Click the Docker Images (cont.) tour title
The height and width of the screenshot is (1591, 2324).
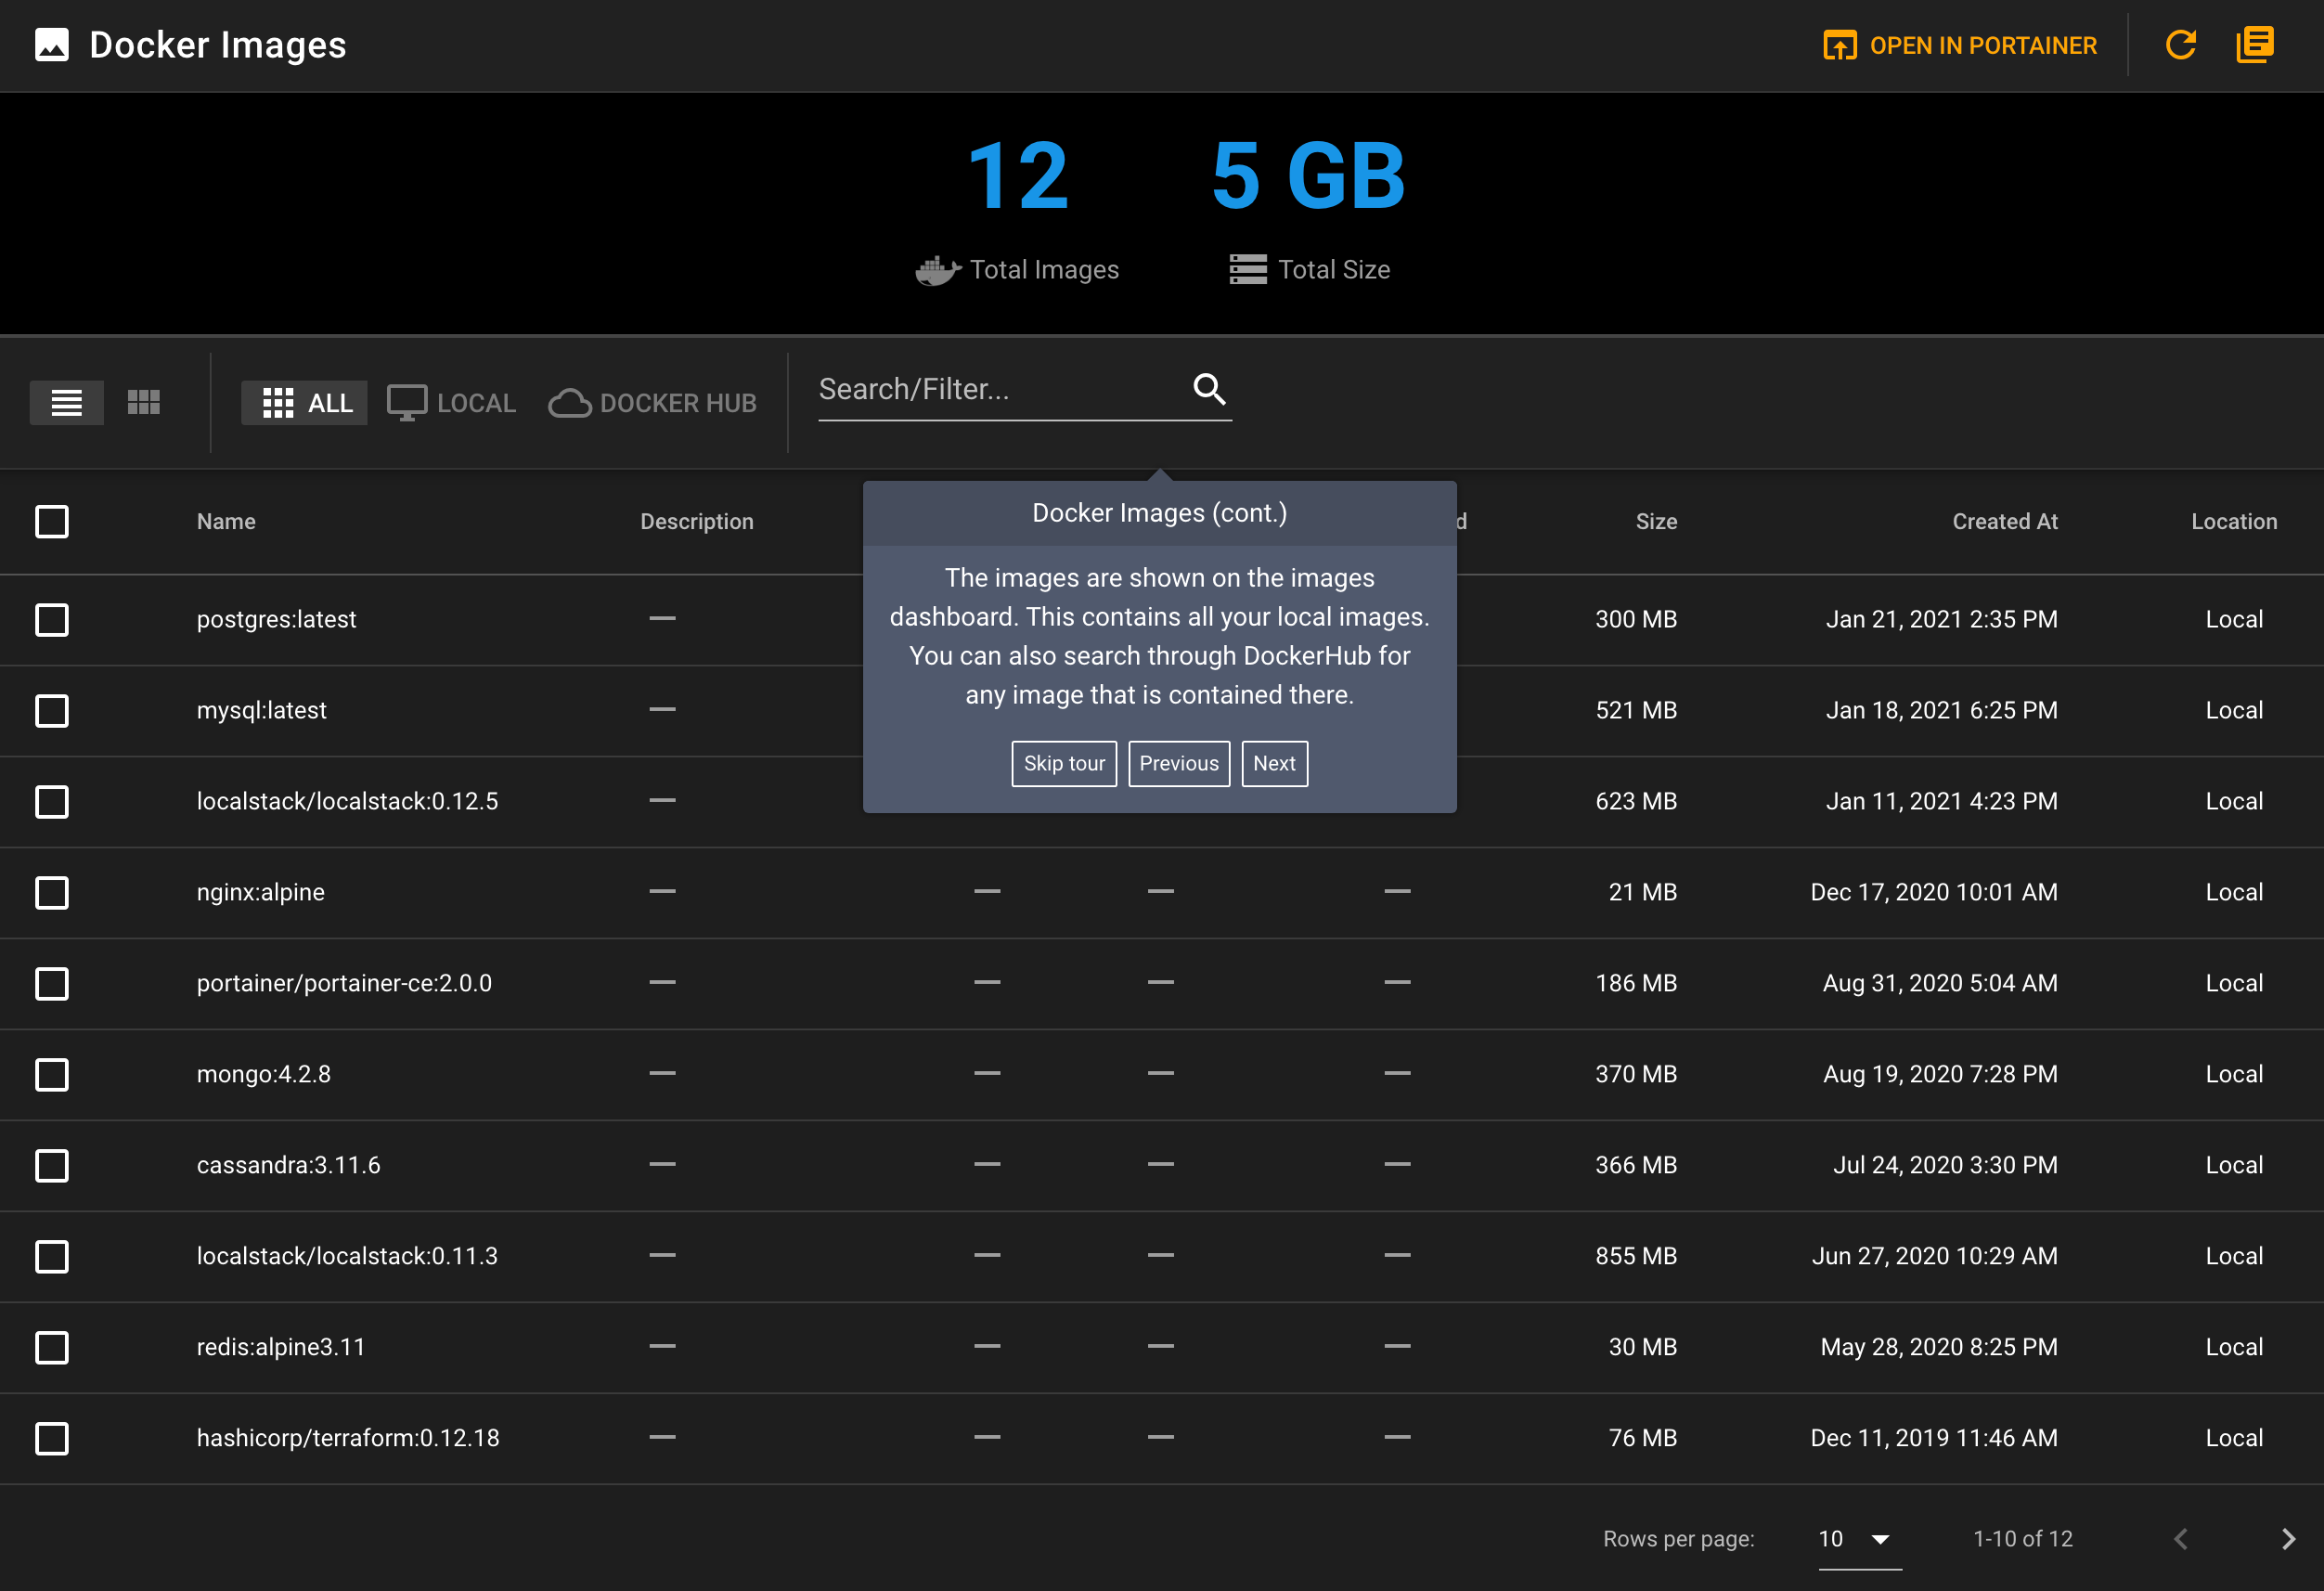click(1160, 513)
